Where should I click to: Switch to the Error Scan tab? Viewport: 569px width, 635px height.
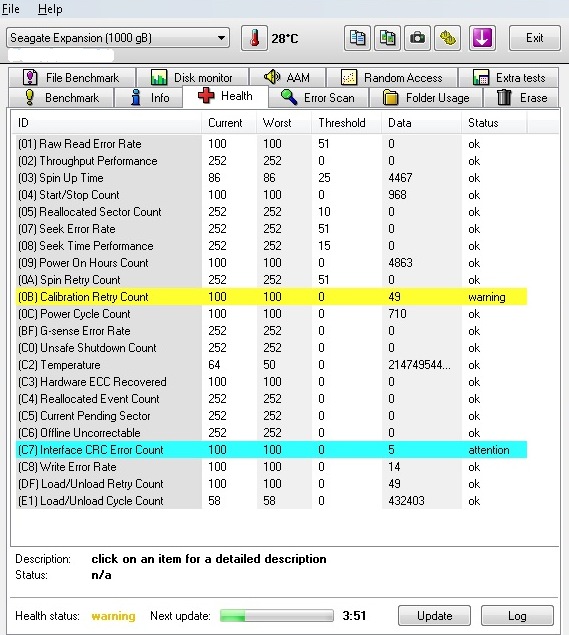[x=318, y=98]
